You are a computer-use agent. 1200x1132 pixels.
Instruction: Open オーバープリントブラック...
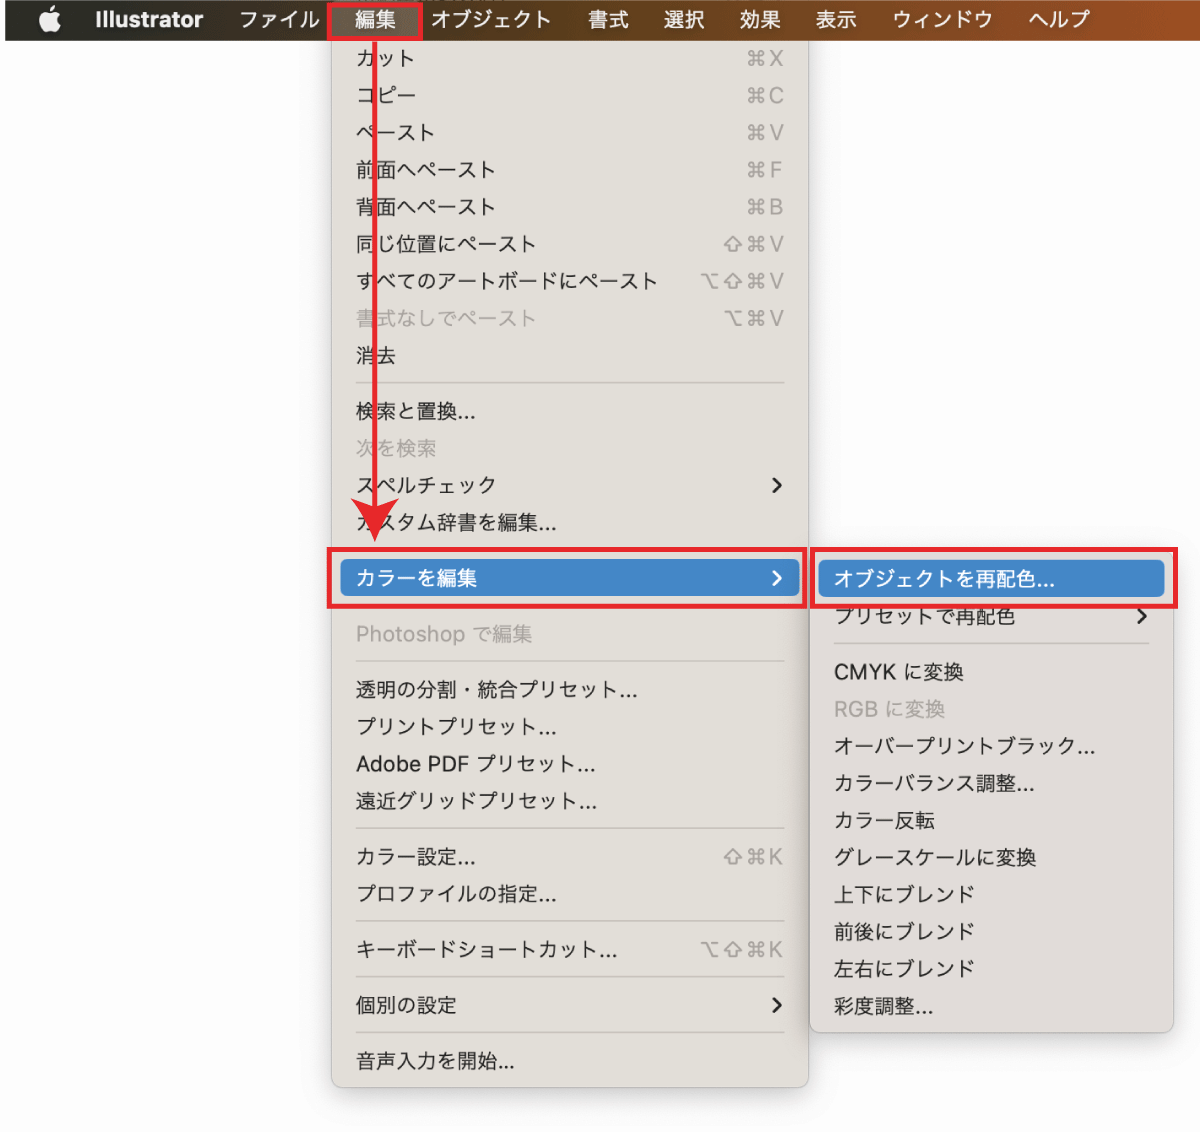tap(991, 746)
